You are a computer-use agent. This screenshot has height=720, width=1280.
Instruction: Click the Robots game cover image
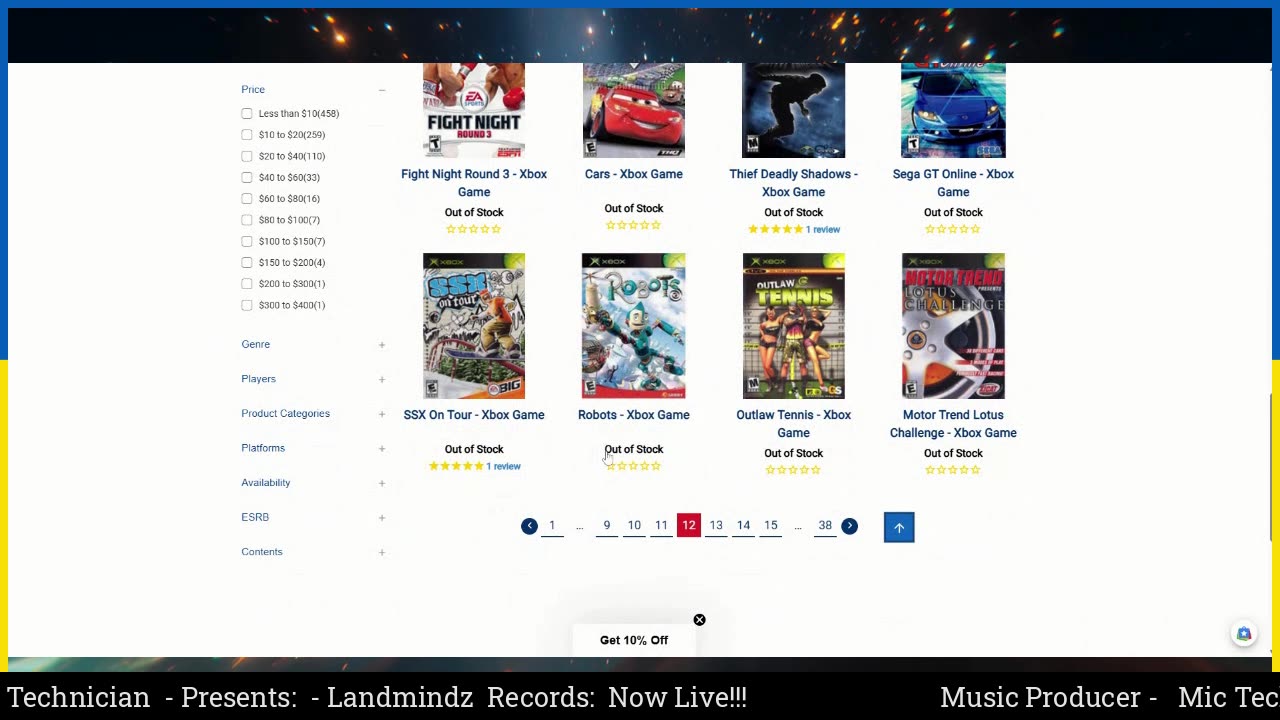click(x=634, y=326)
